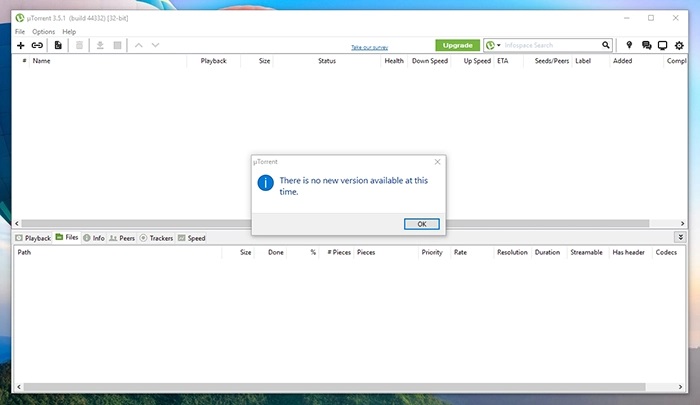Click the µTorrent logo in the title bar

pyautogui.click(x=20, y=18)
